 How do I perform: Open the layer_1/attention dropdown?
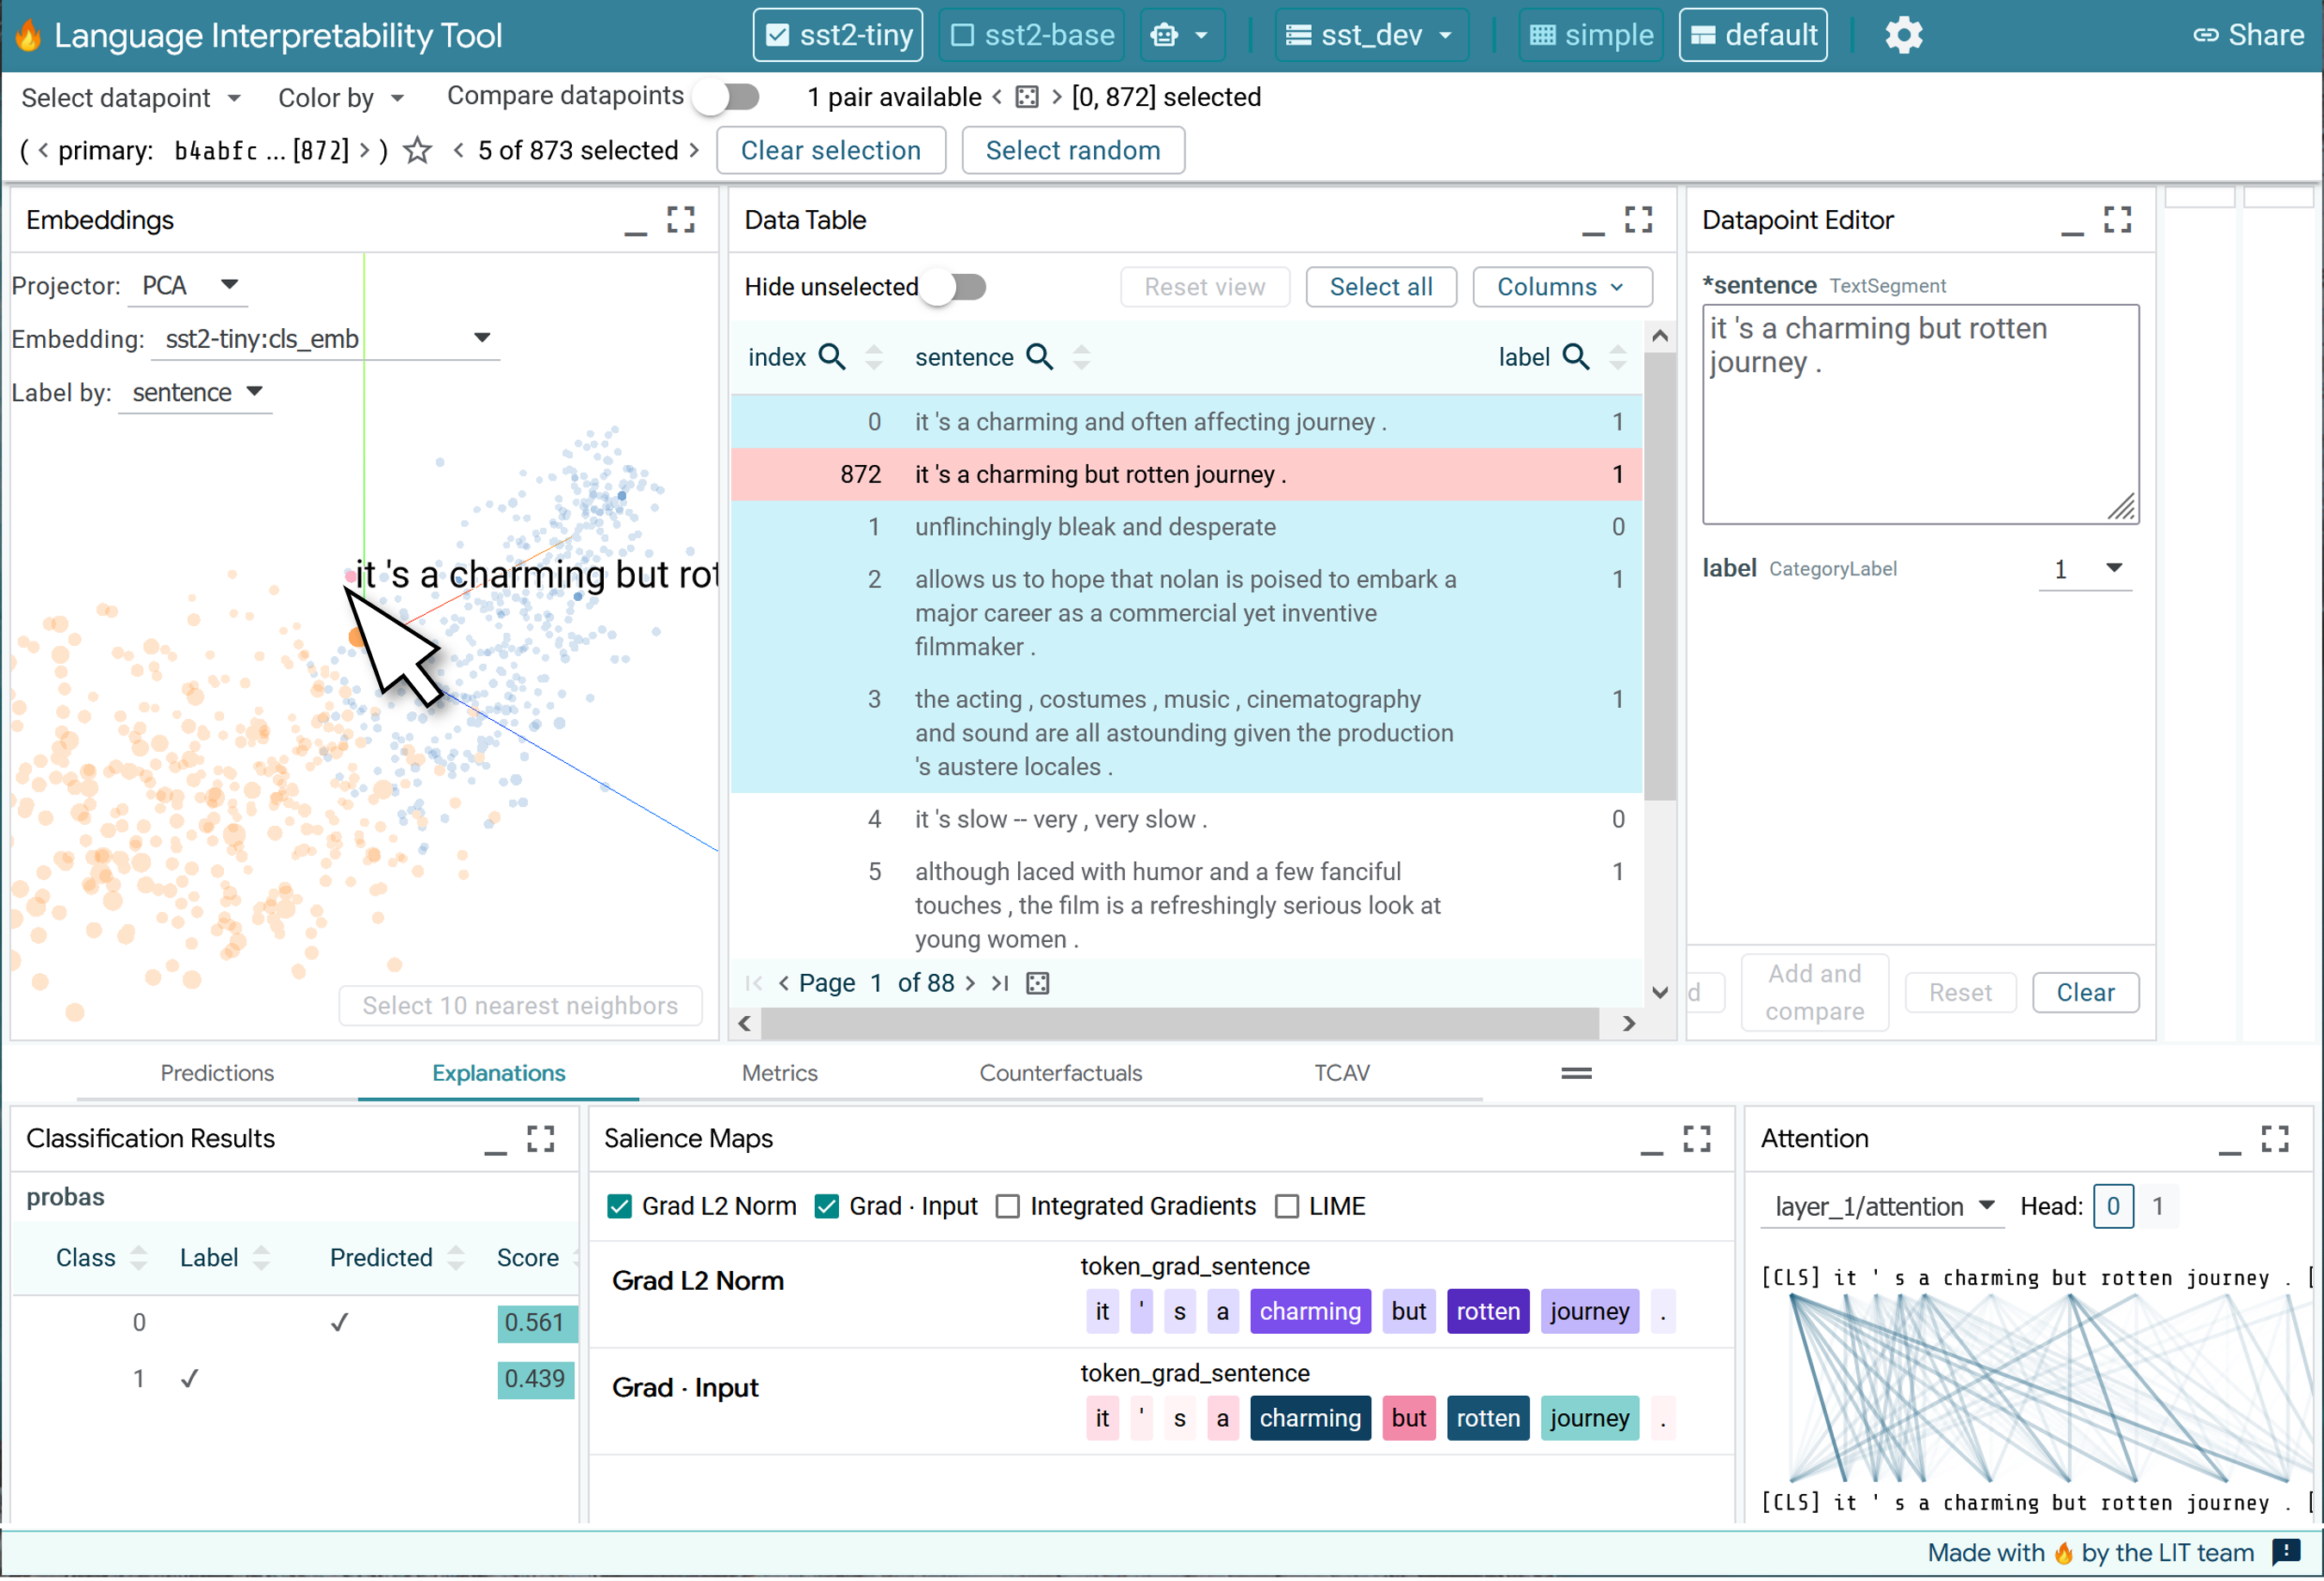(x=1881, y=1206)
